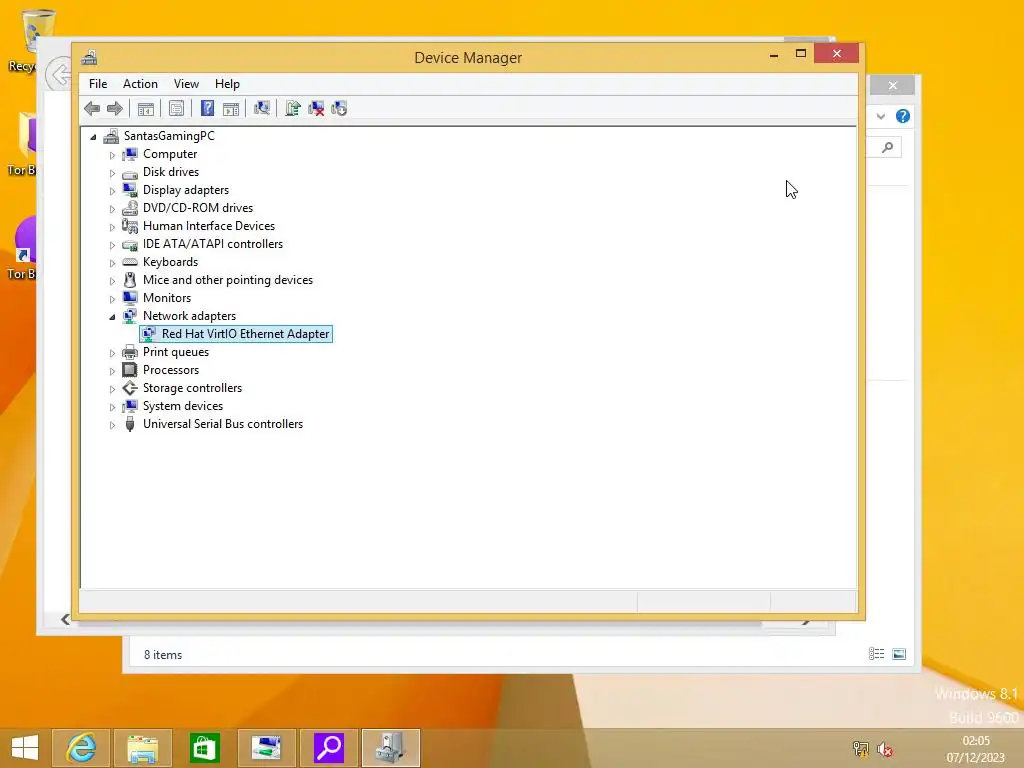The image size is (1024, 768).
Task: Expand Universal Serial Bus controllers category
Action: (112, 424)
